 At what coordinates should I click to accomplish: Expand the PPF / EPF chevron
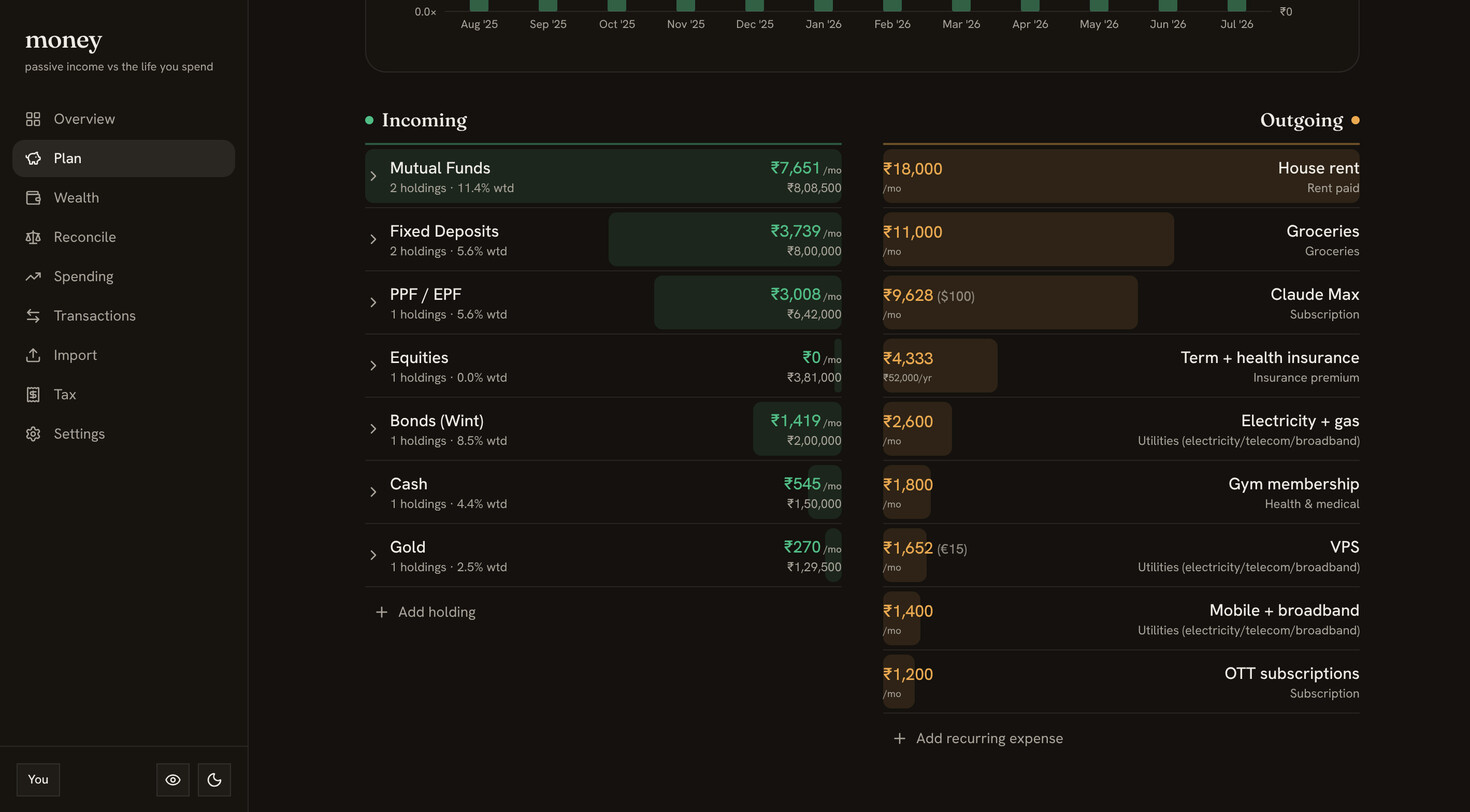[373, 302]
